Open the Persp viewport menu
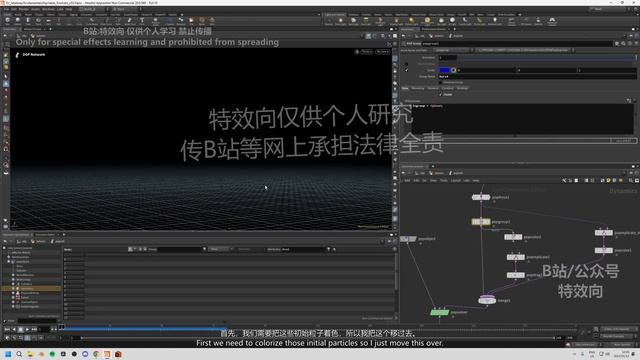The height and width of the screenshot is (360, 640). tap(367, 52)
